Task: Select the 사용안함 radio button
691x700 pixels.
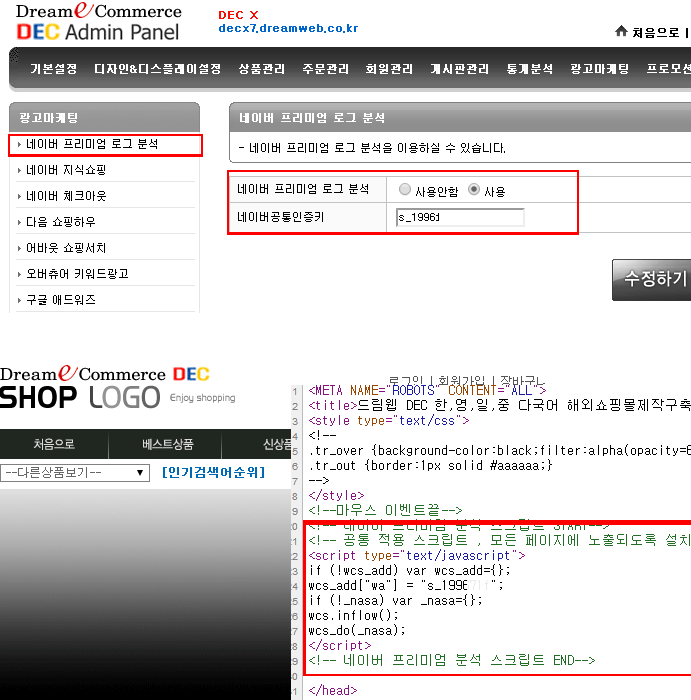Action: [405, 190]
